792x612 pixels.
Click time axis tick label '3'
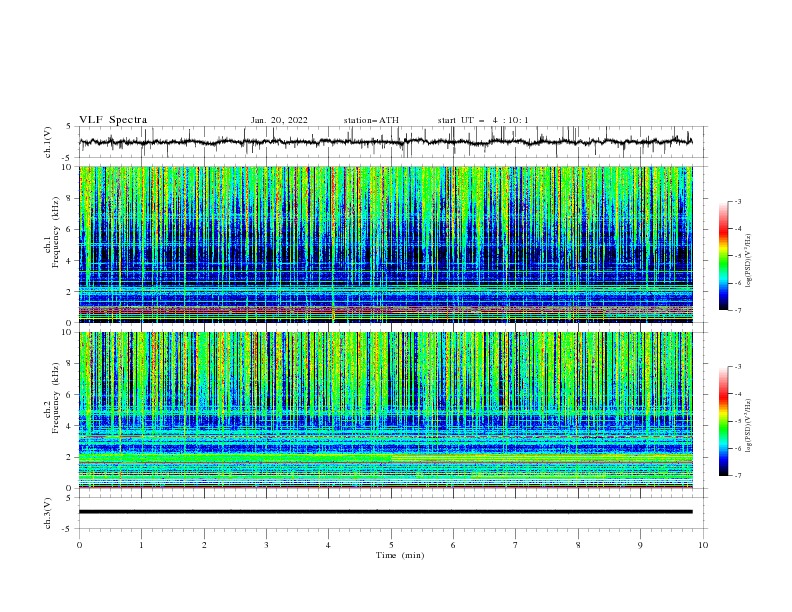coord(266,545)
